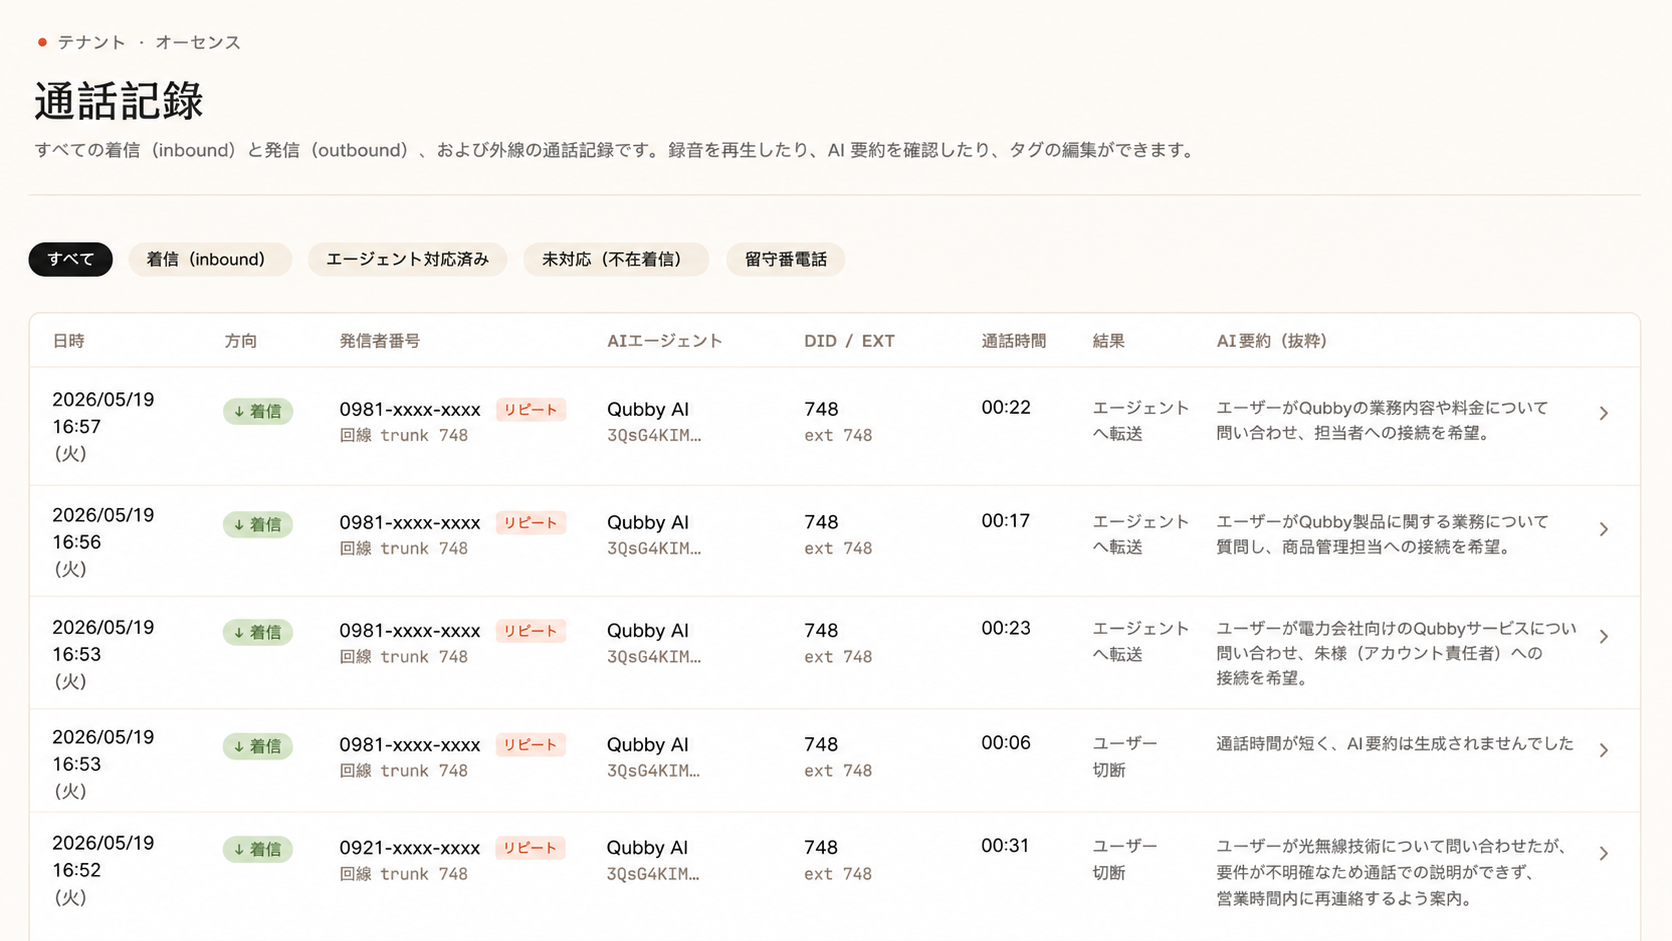The width and height of the screenshot is (1672, 941).
Task: Click リピート tag in 00:23 call row
Action: (531, 631)
